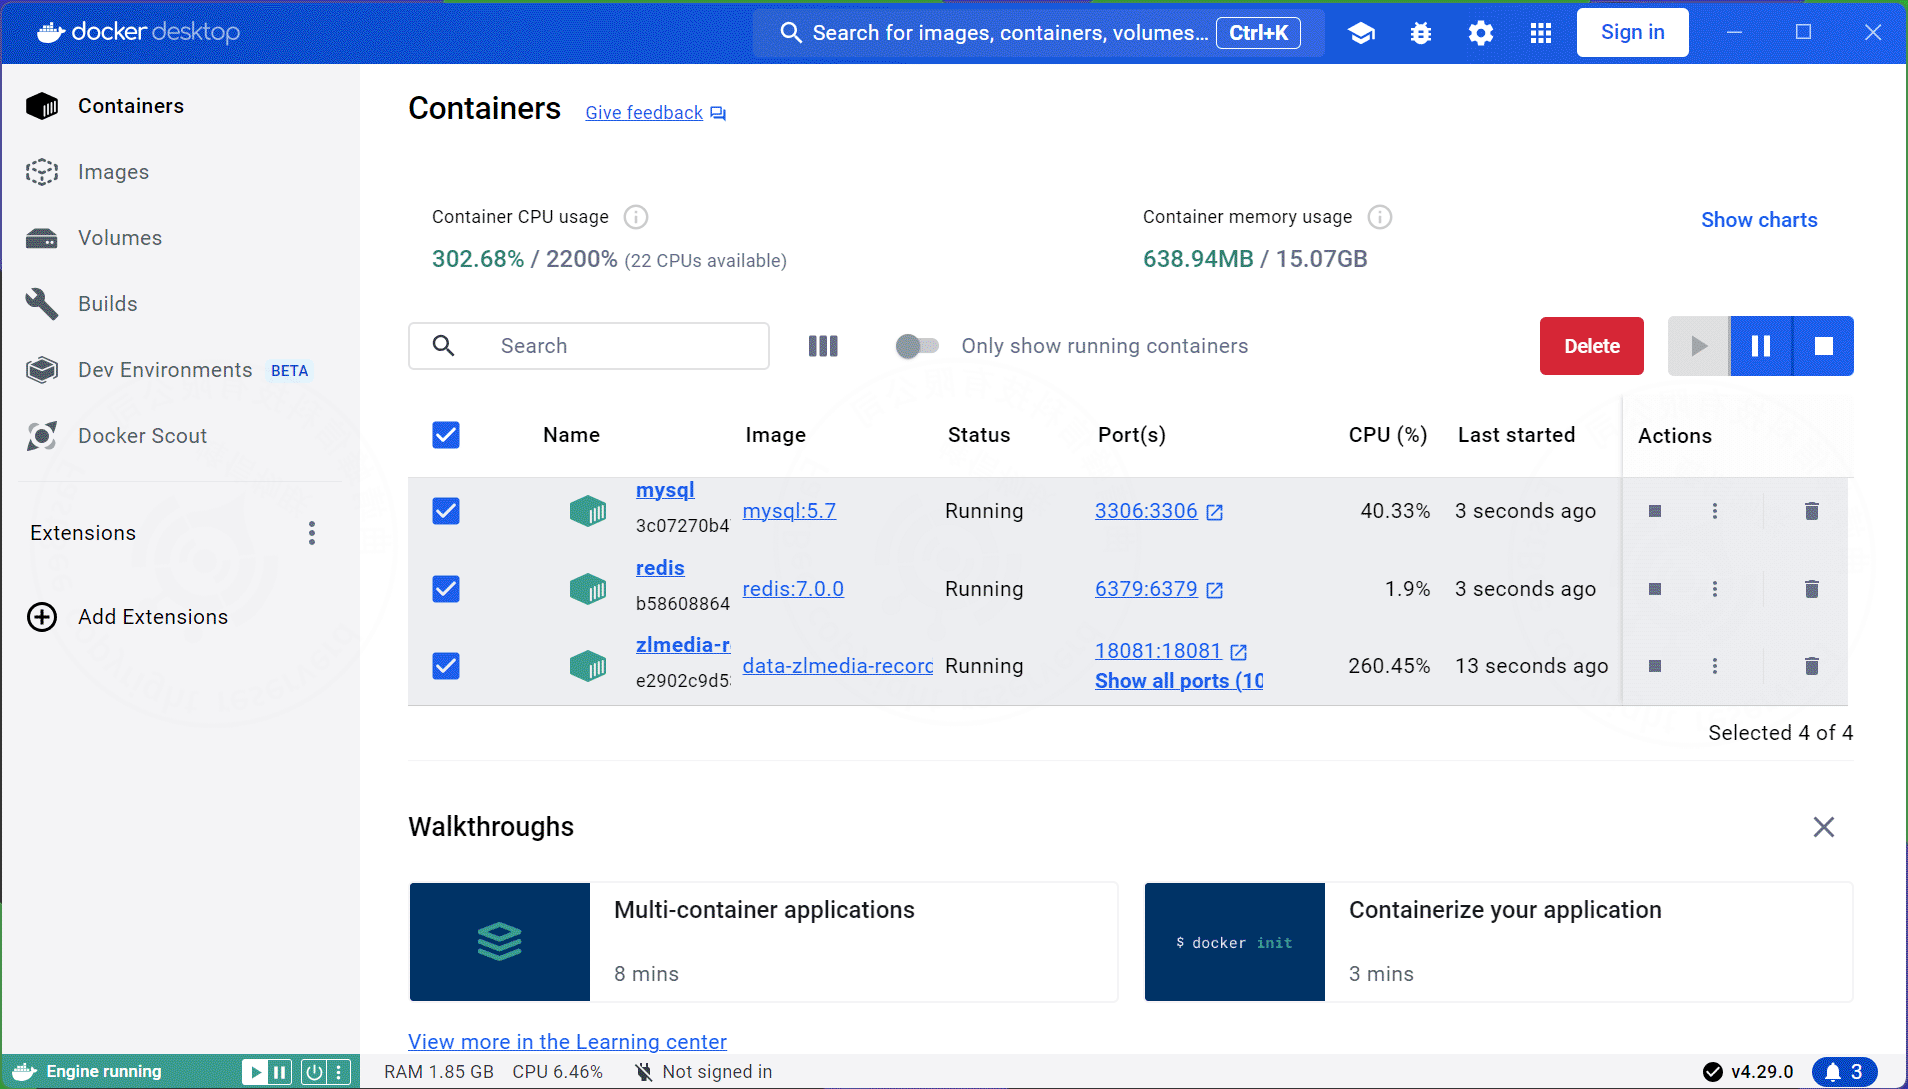Enable only show running containers switch
Viewport: 1908px width, 1089px height.
[917, 346]
